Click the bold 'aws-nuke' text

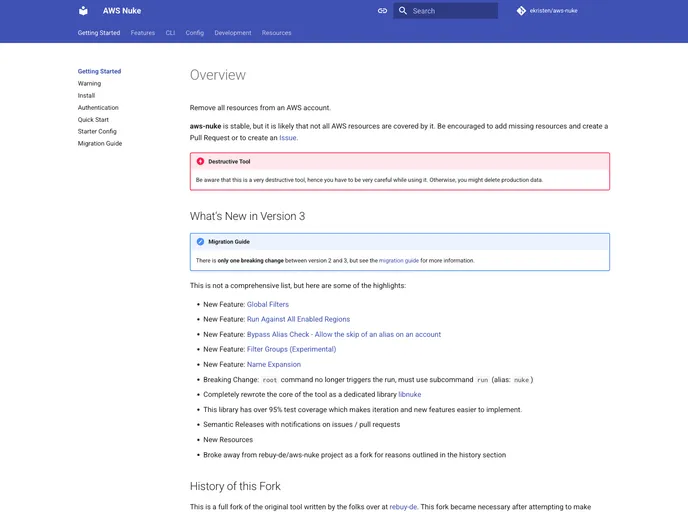pos(205,126)
